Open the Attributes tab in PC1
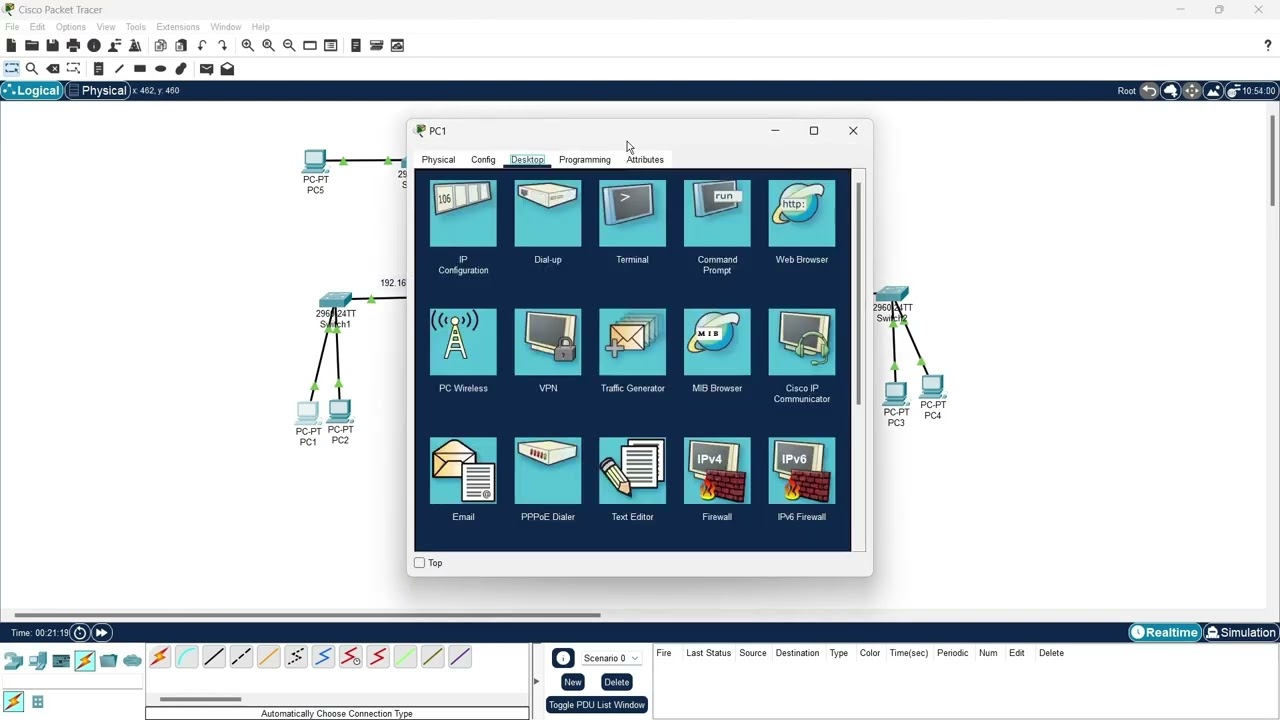Viewport: 1280px width, 720px height. [x=645, y=160]
